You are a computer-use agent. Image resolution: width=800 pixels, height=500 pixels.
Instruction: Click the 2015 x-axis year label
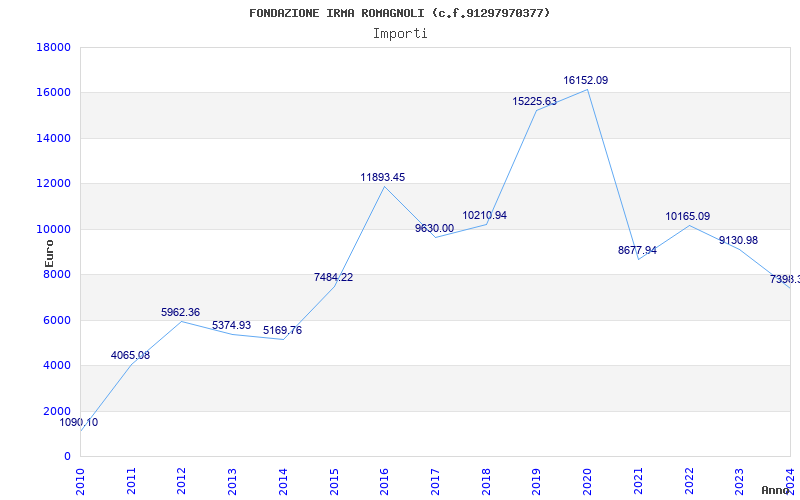coord(334,481)
